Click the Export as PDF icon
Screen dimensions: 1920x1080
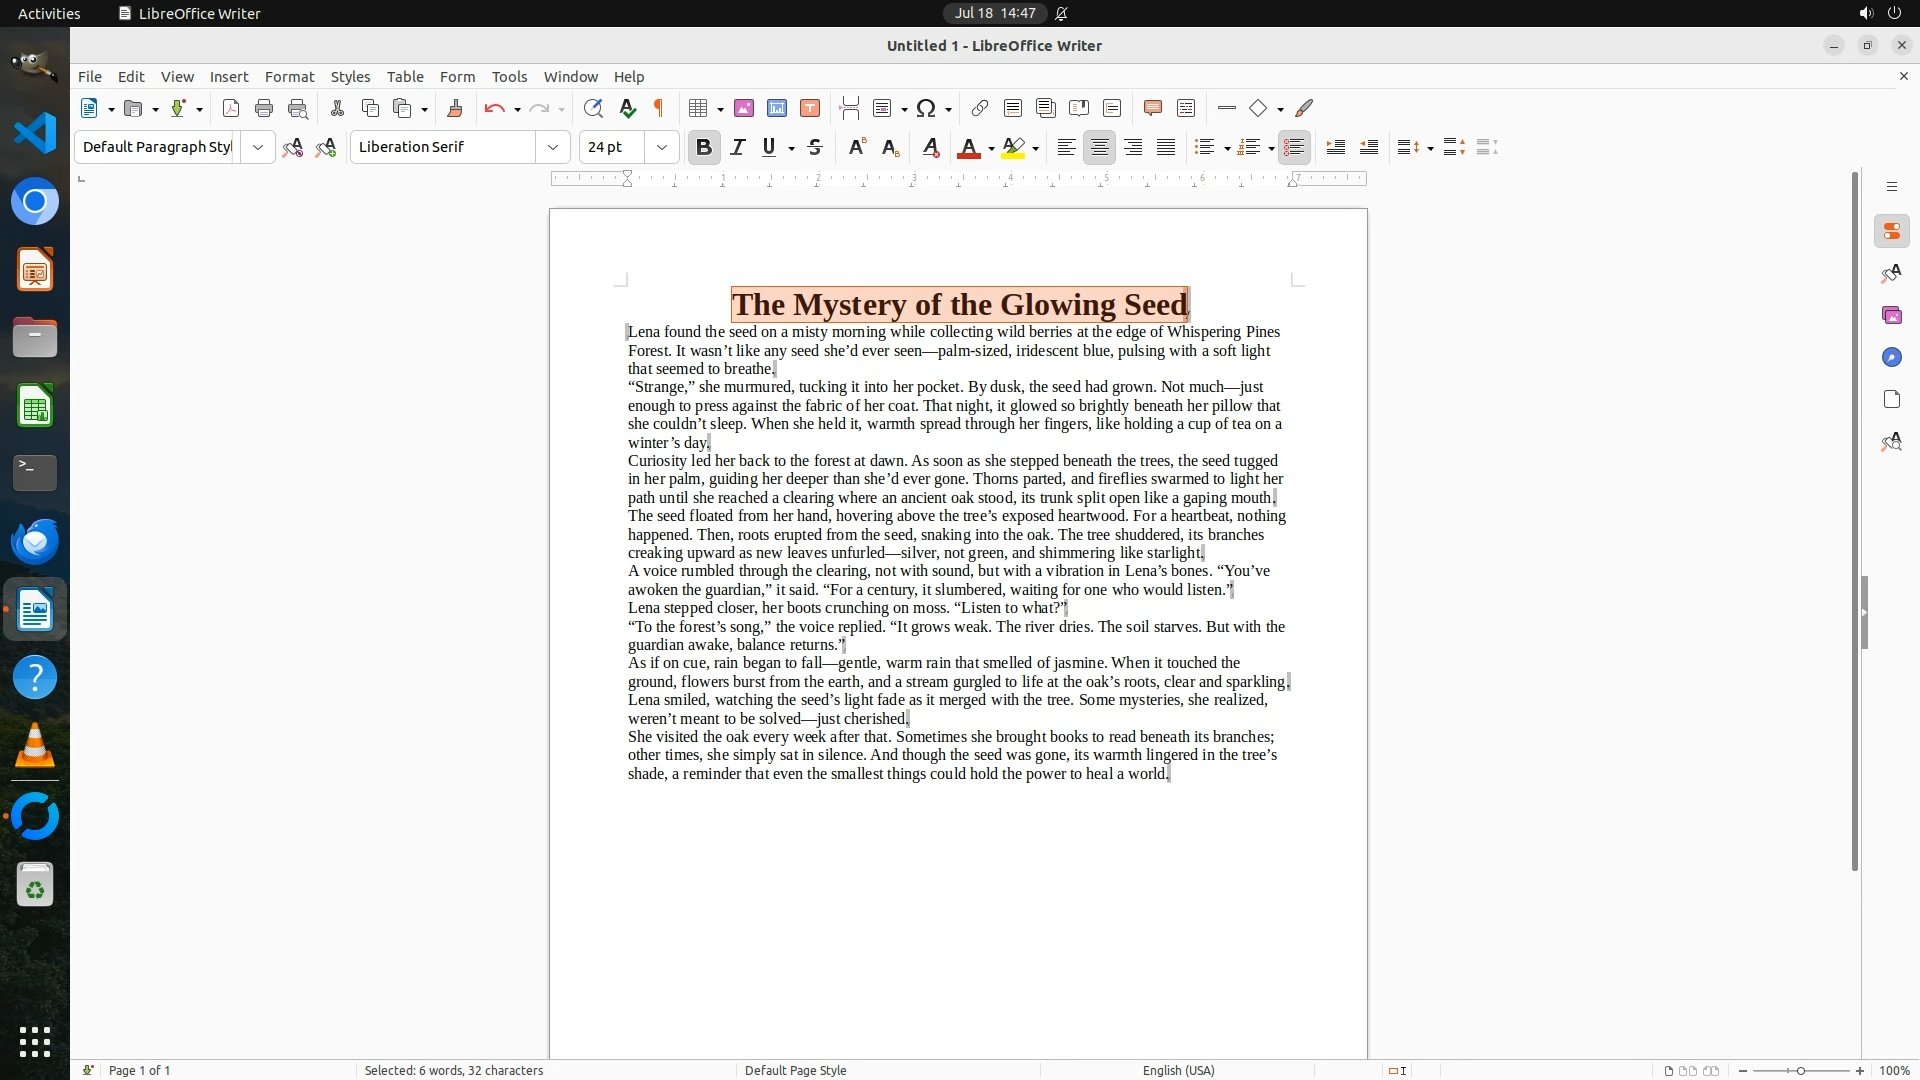tap(231, 108)
